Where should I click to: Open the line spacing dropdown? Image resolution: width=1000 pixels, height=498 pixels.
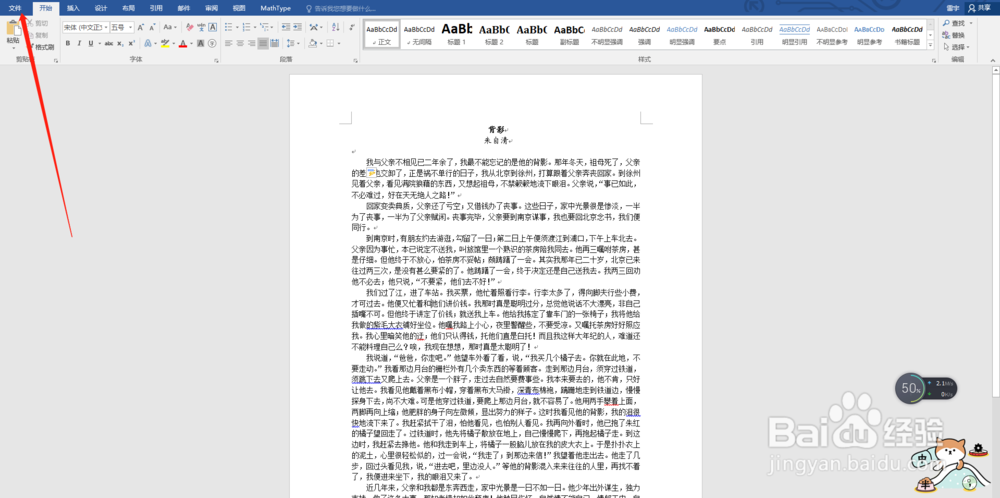(293, 43)
